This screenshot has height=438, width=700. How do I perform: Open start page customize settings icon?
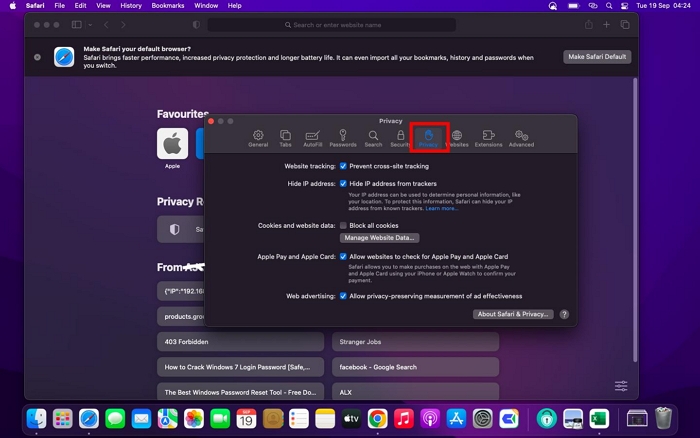[621, 386]
